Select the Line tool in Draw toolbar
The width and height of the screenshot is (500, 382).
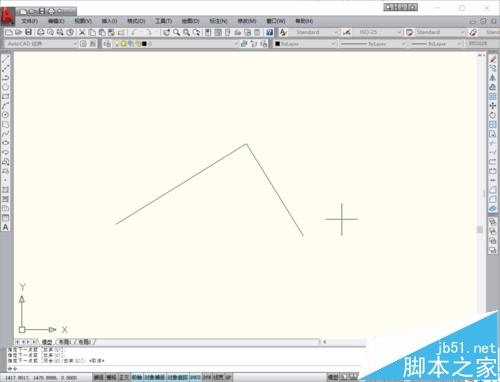(x=5, y=59)
